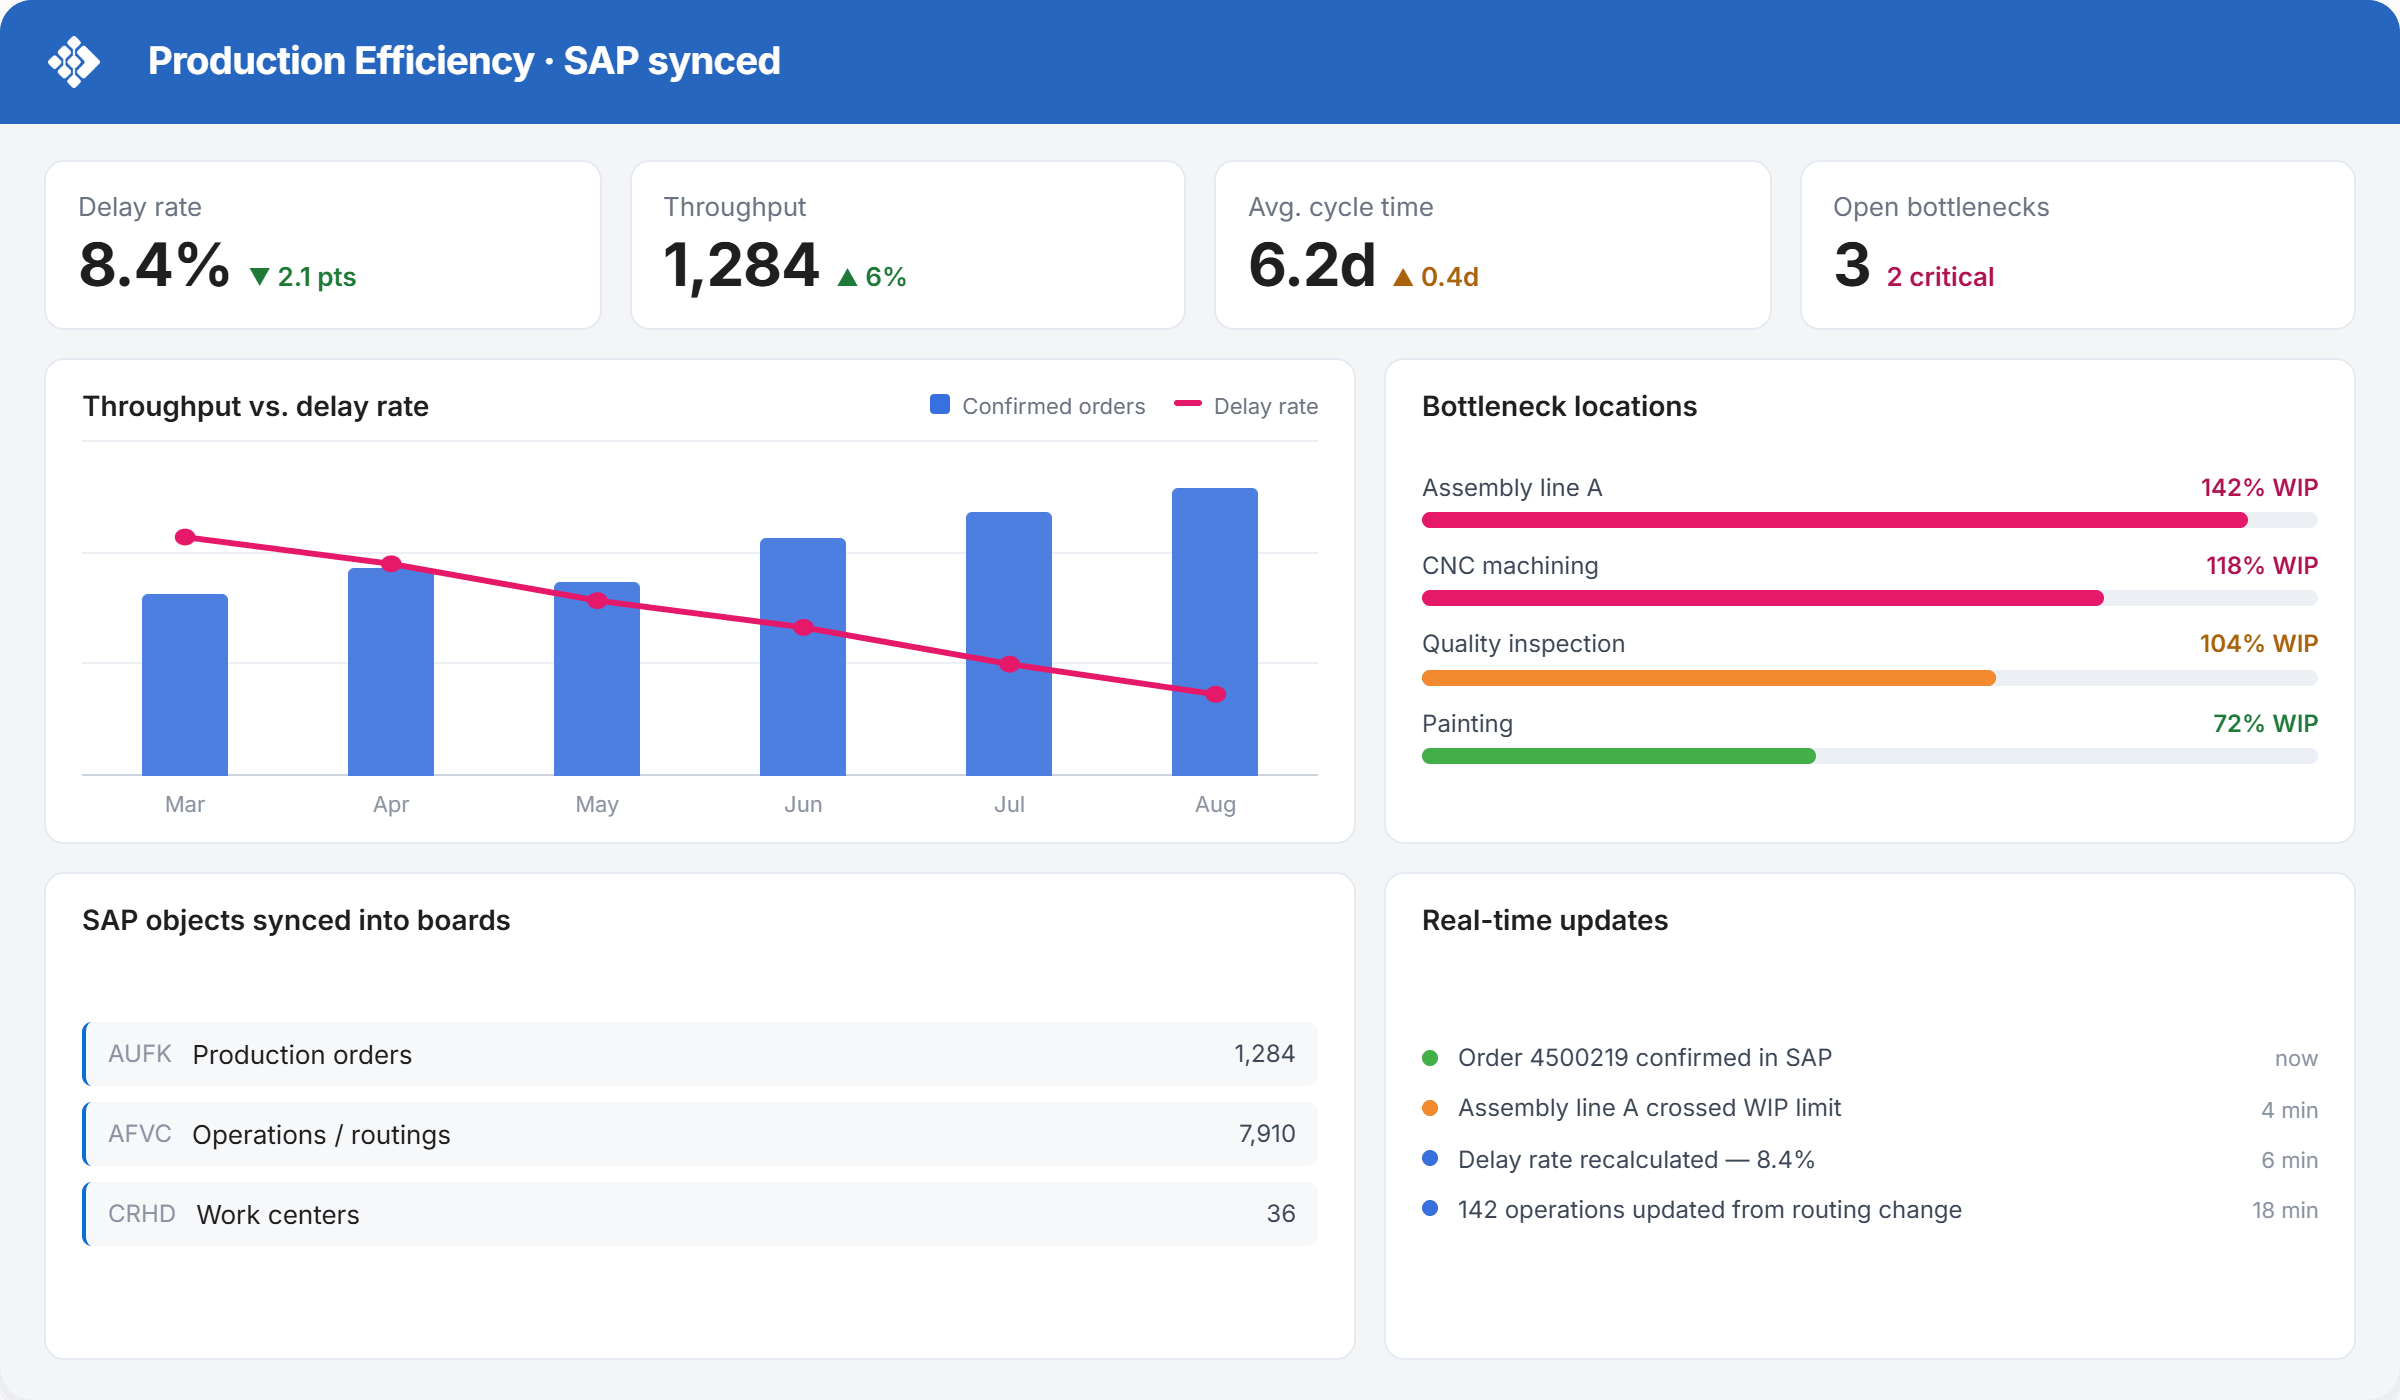Click the diamond logo icon in header
Image resolution: width=2400 pixels, height=1400 pixels.
pos(74,62)
